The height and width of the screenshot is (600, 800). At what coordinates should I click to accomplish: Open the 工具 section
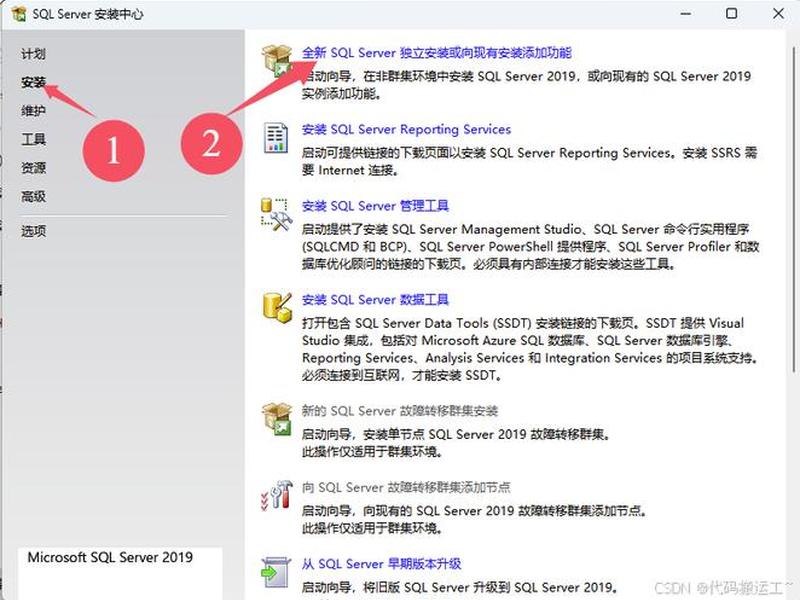(x=33, y=139)
